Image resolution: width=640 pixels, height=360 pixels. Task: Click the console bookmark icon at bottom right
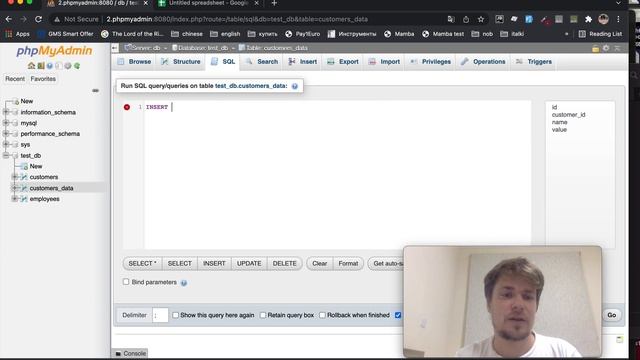620,340
